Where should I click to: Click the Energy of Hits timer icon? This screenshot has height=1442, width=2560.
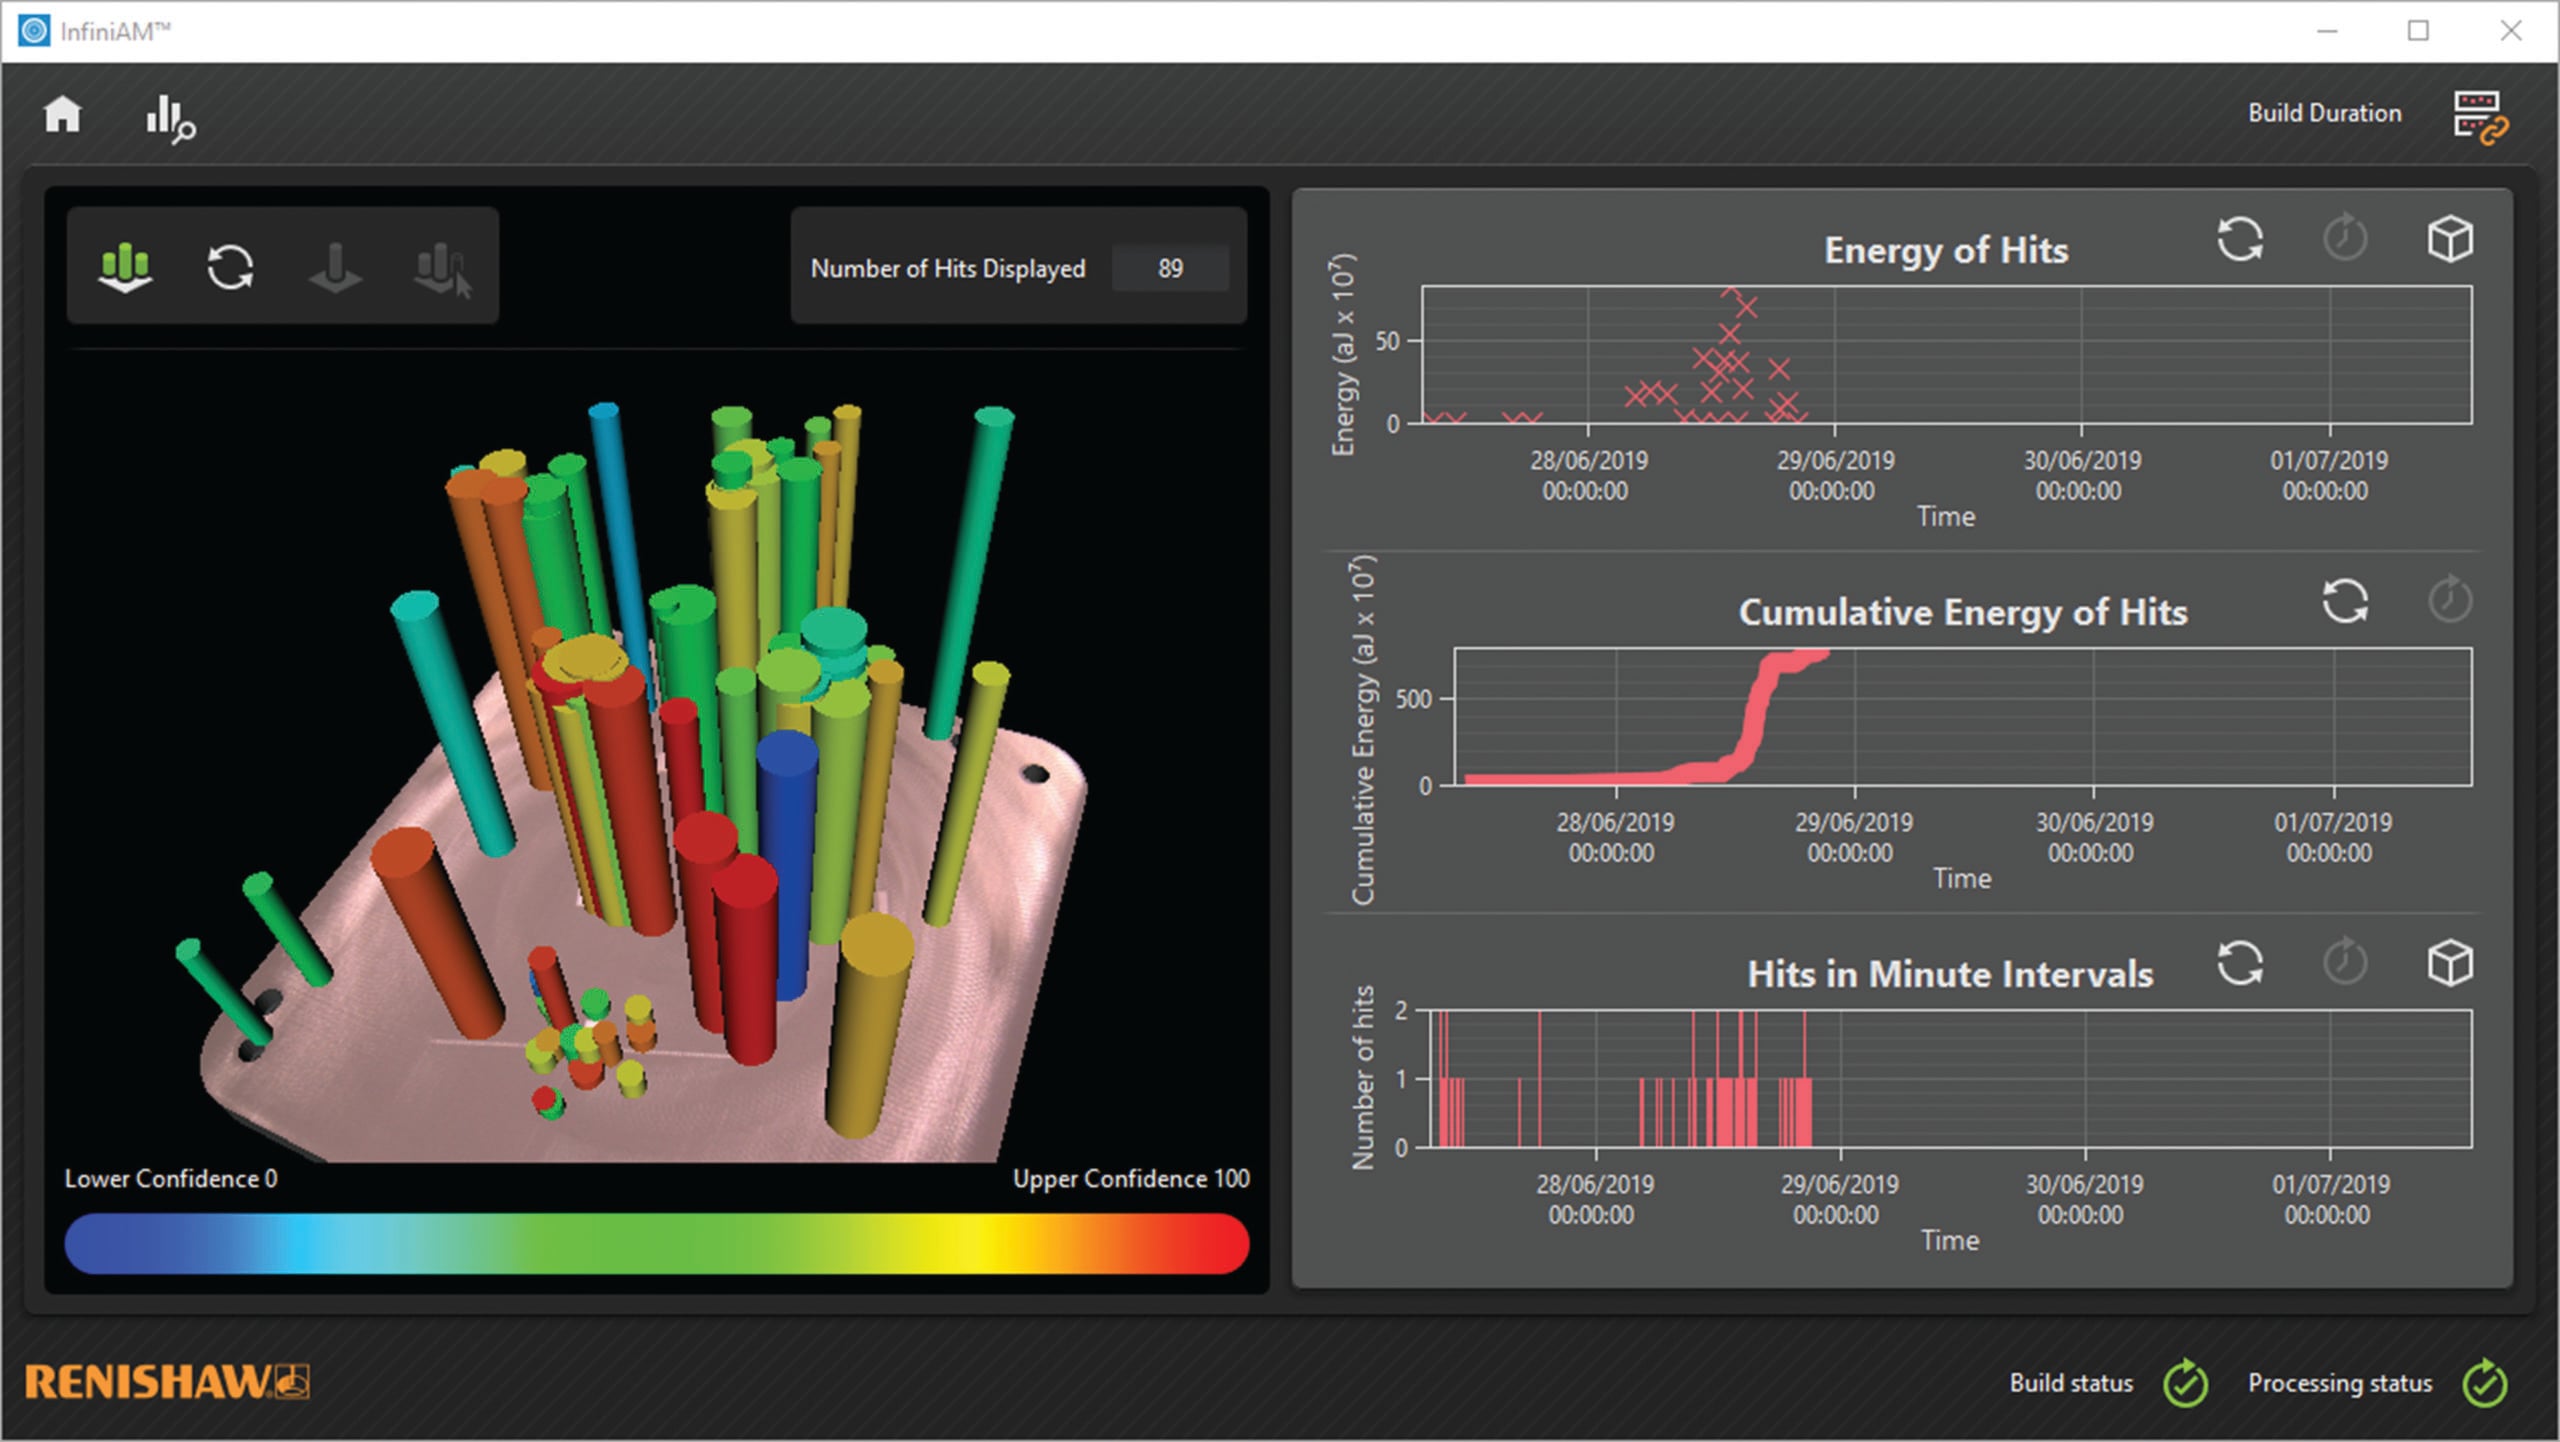2345,239
